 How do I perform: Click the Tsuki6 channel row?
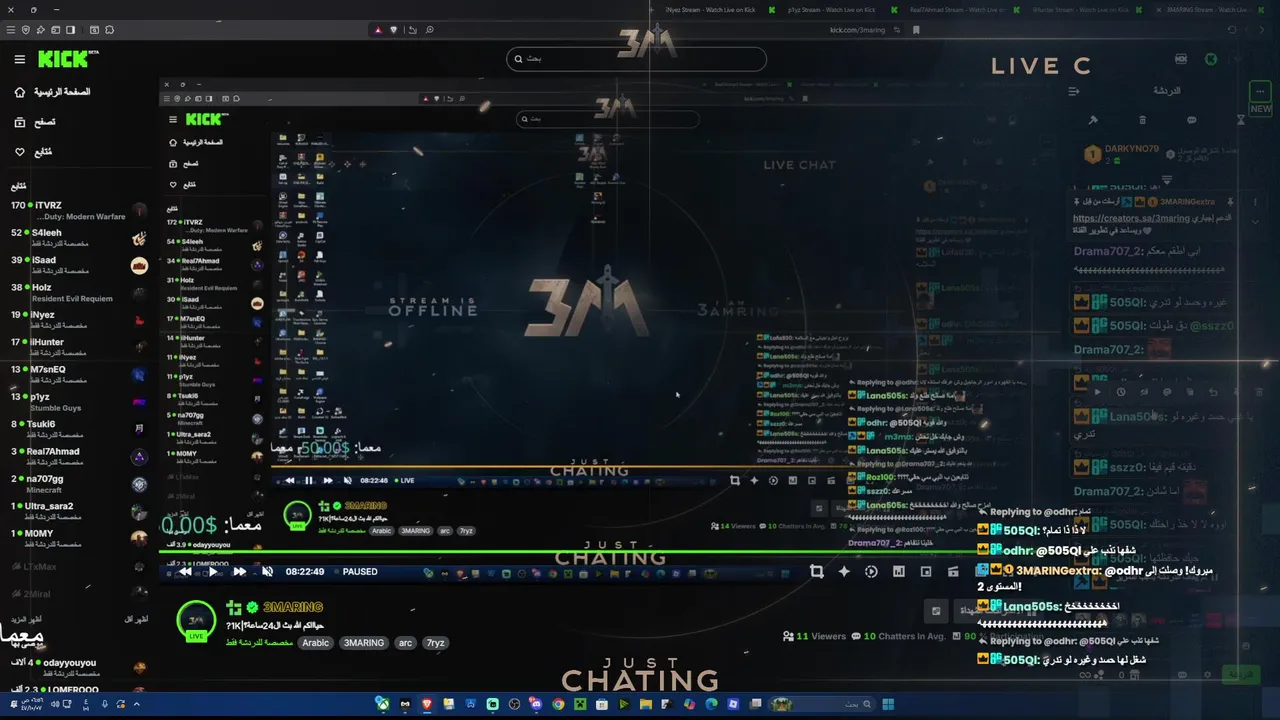click(78, 429)
